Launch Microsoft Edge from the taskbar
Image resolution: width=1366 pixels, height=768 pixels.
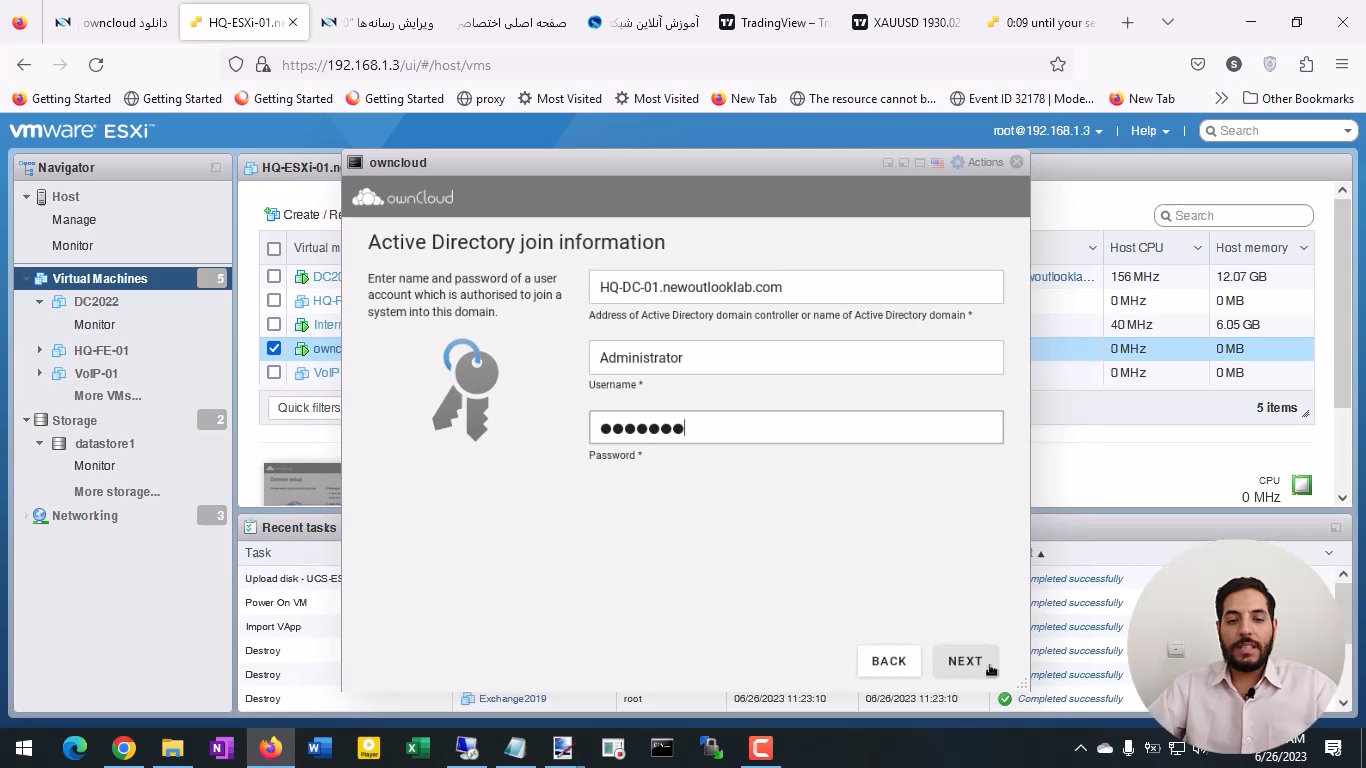(x=75, y=748)
